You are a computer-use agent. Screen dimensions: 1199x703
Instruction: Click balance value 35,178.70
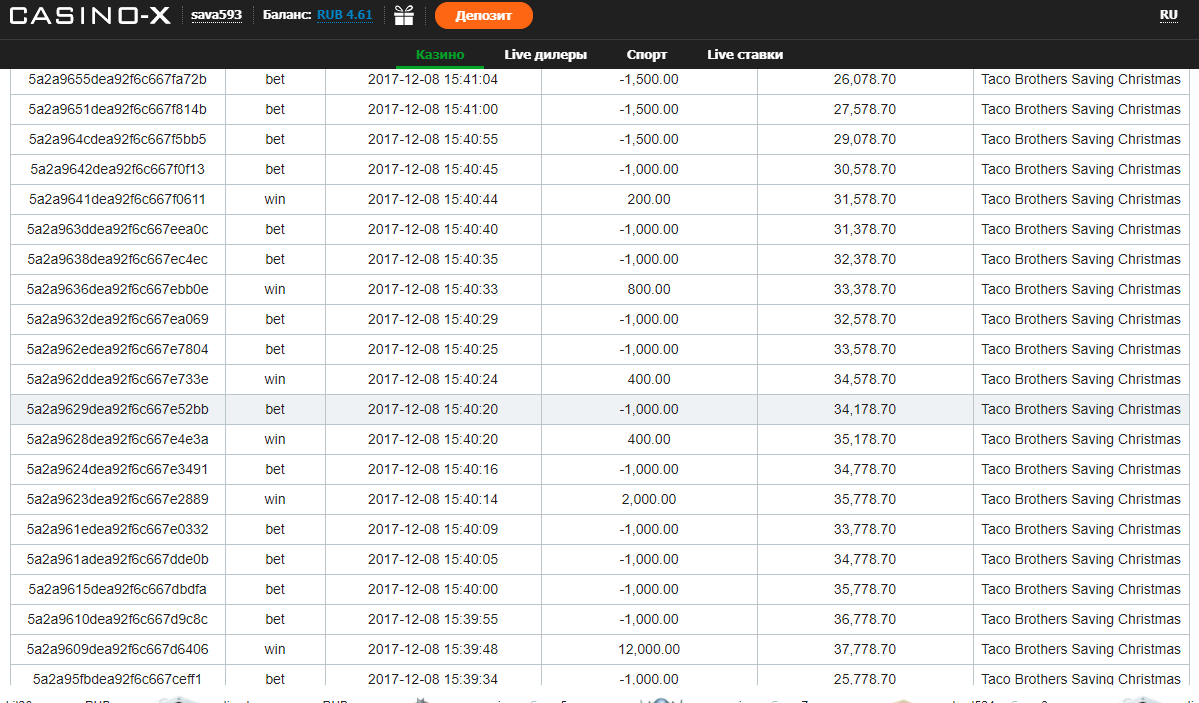(x=865, y=439)
